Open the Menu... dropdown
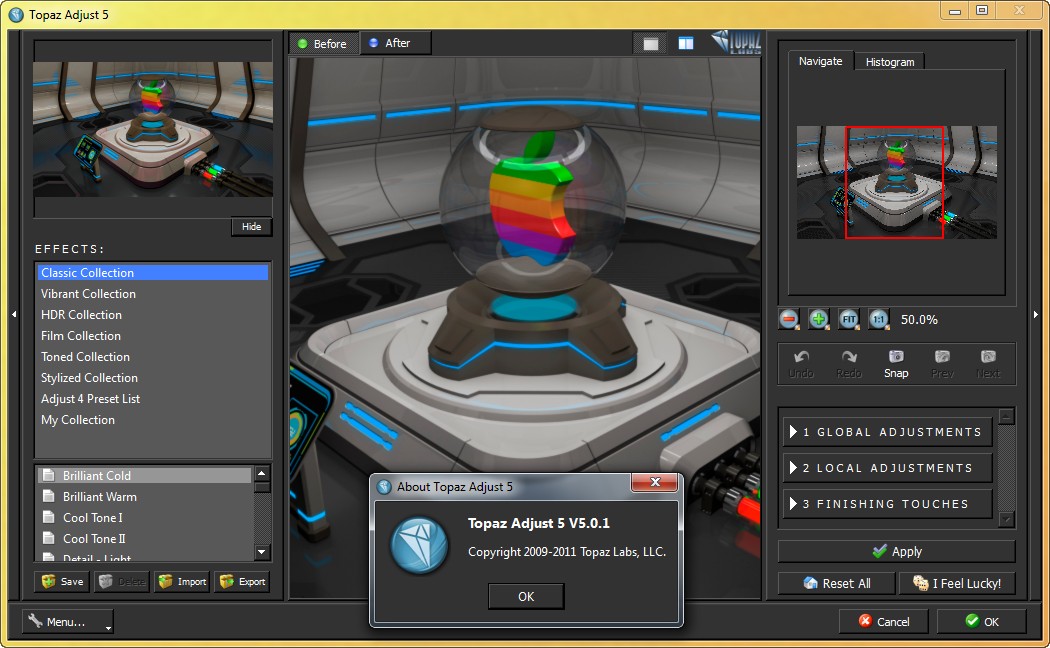1050x648 pixels. (68, 622)
